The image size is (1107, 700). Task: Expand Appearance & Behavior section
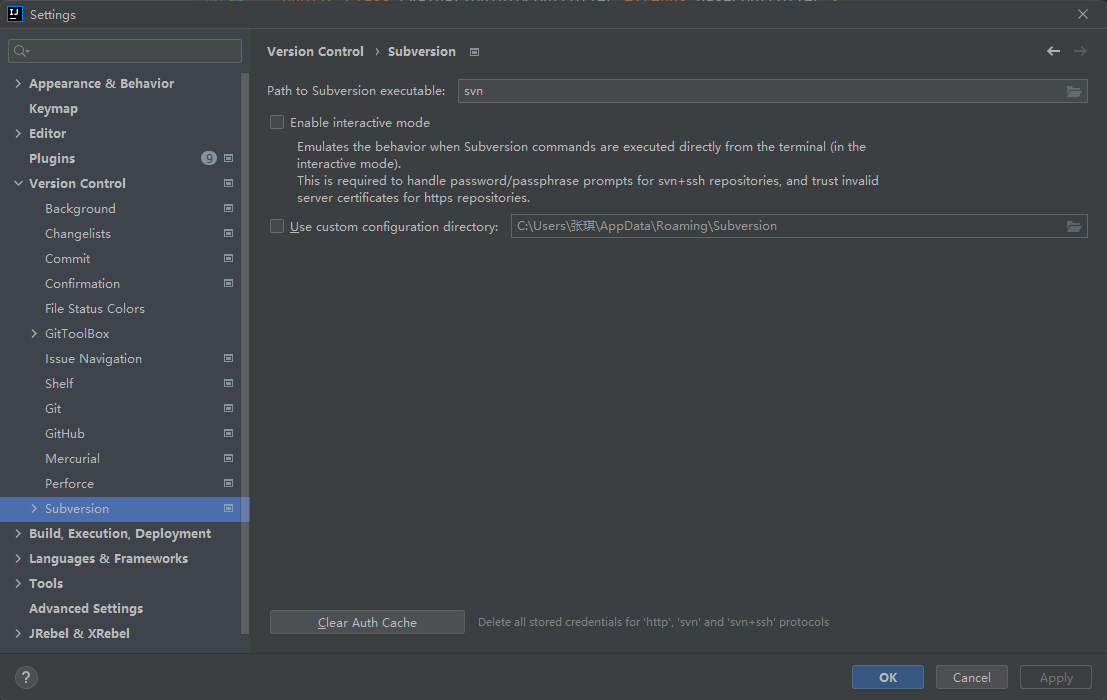[18, 83]
